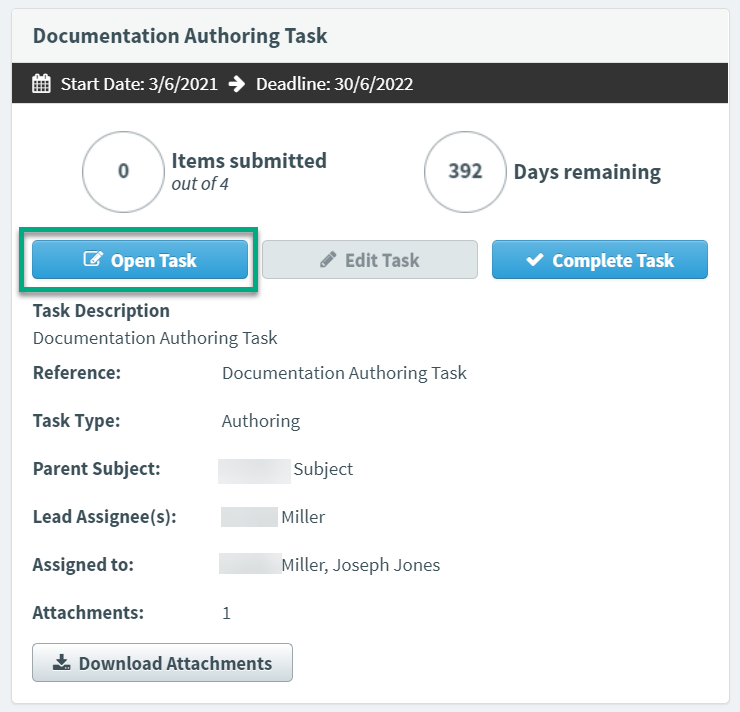Click the disabled Edit Task button
Viewport: 740px width, 712px height.
click(x=370, y=260)
